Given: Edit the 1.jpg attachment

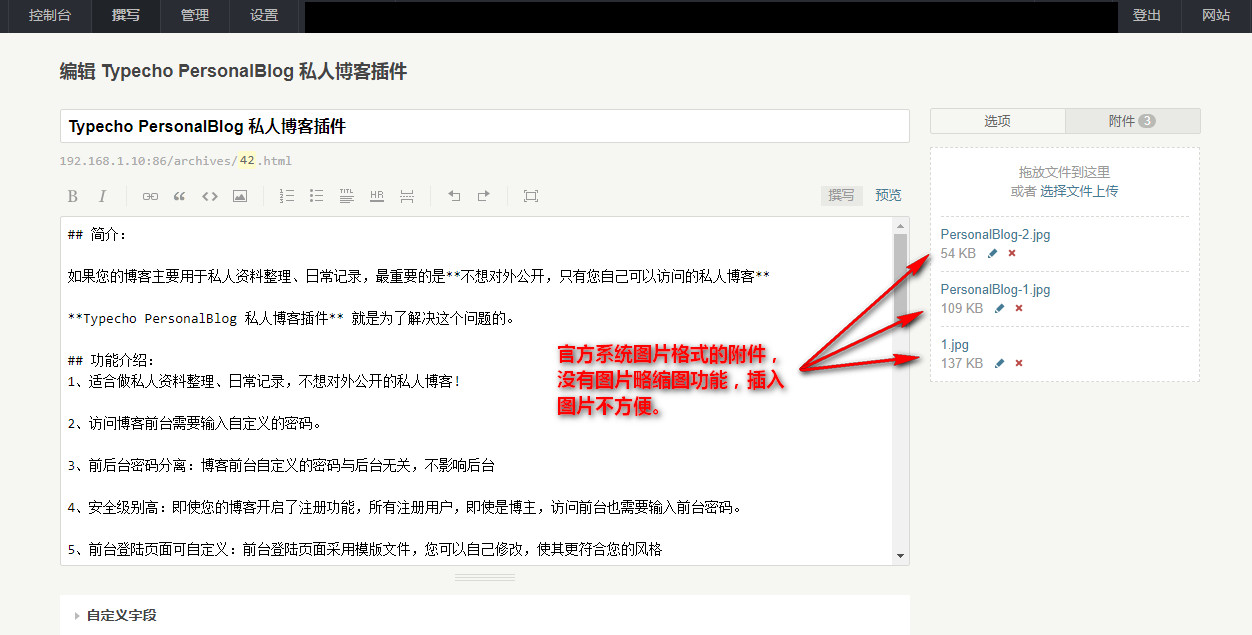Looking at the screenshot, I should tap(999, 363).
